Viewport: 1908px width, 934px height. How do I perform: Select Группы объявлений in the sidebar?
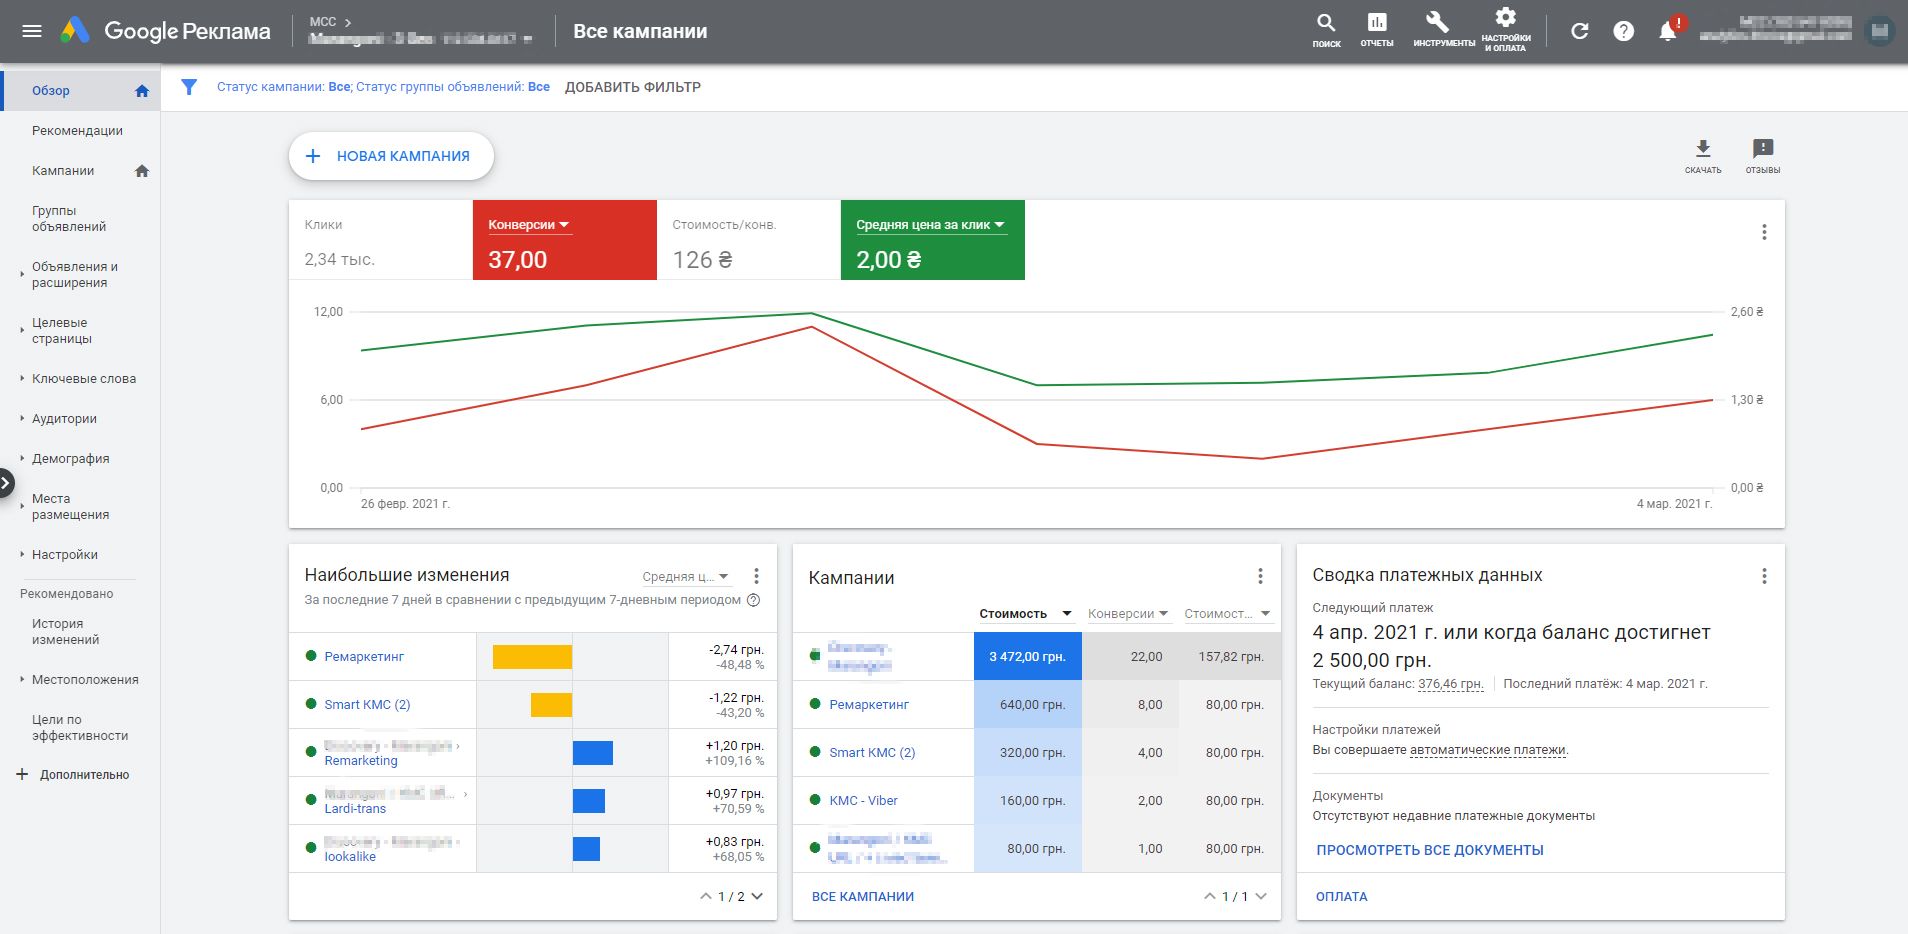click(68, 219)
